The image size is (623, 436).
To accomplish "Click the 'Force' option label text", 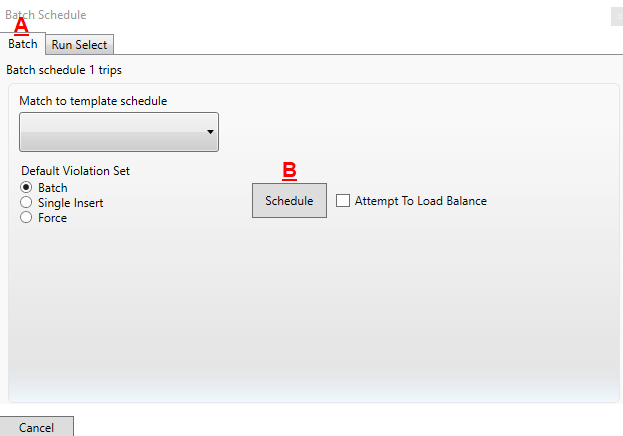I will tap(52, 218).
